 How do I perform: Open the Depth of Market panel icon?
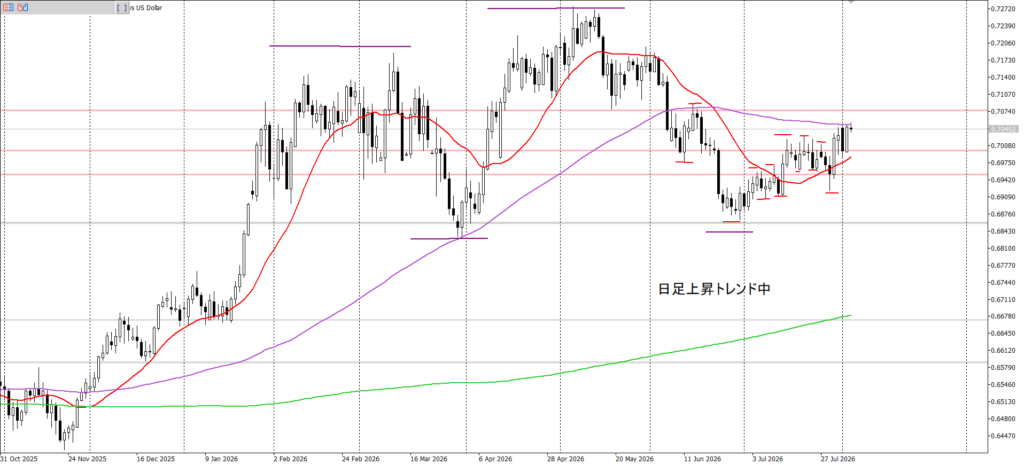pos(8,8)
